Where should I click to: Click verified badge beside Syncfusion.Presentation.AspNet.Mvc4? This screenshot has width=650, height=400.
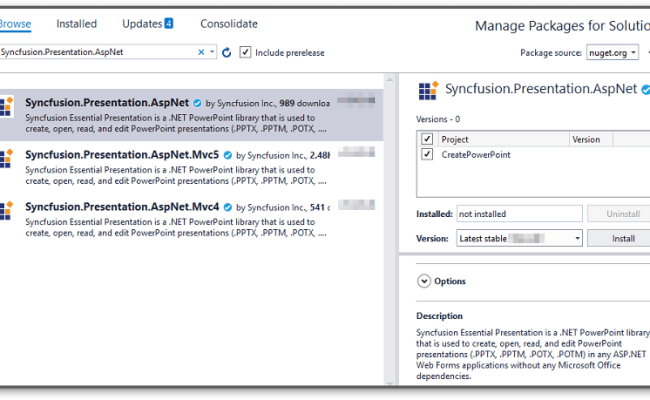point(228,207)
